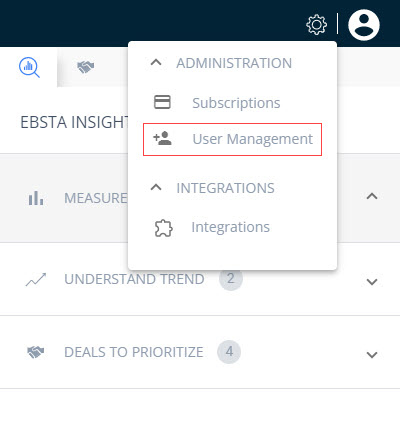Select the insights magnifier chart tab
The width and height of the screenshot is (400, 432).
pyautogui.click(x=29, y=68)
